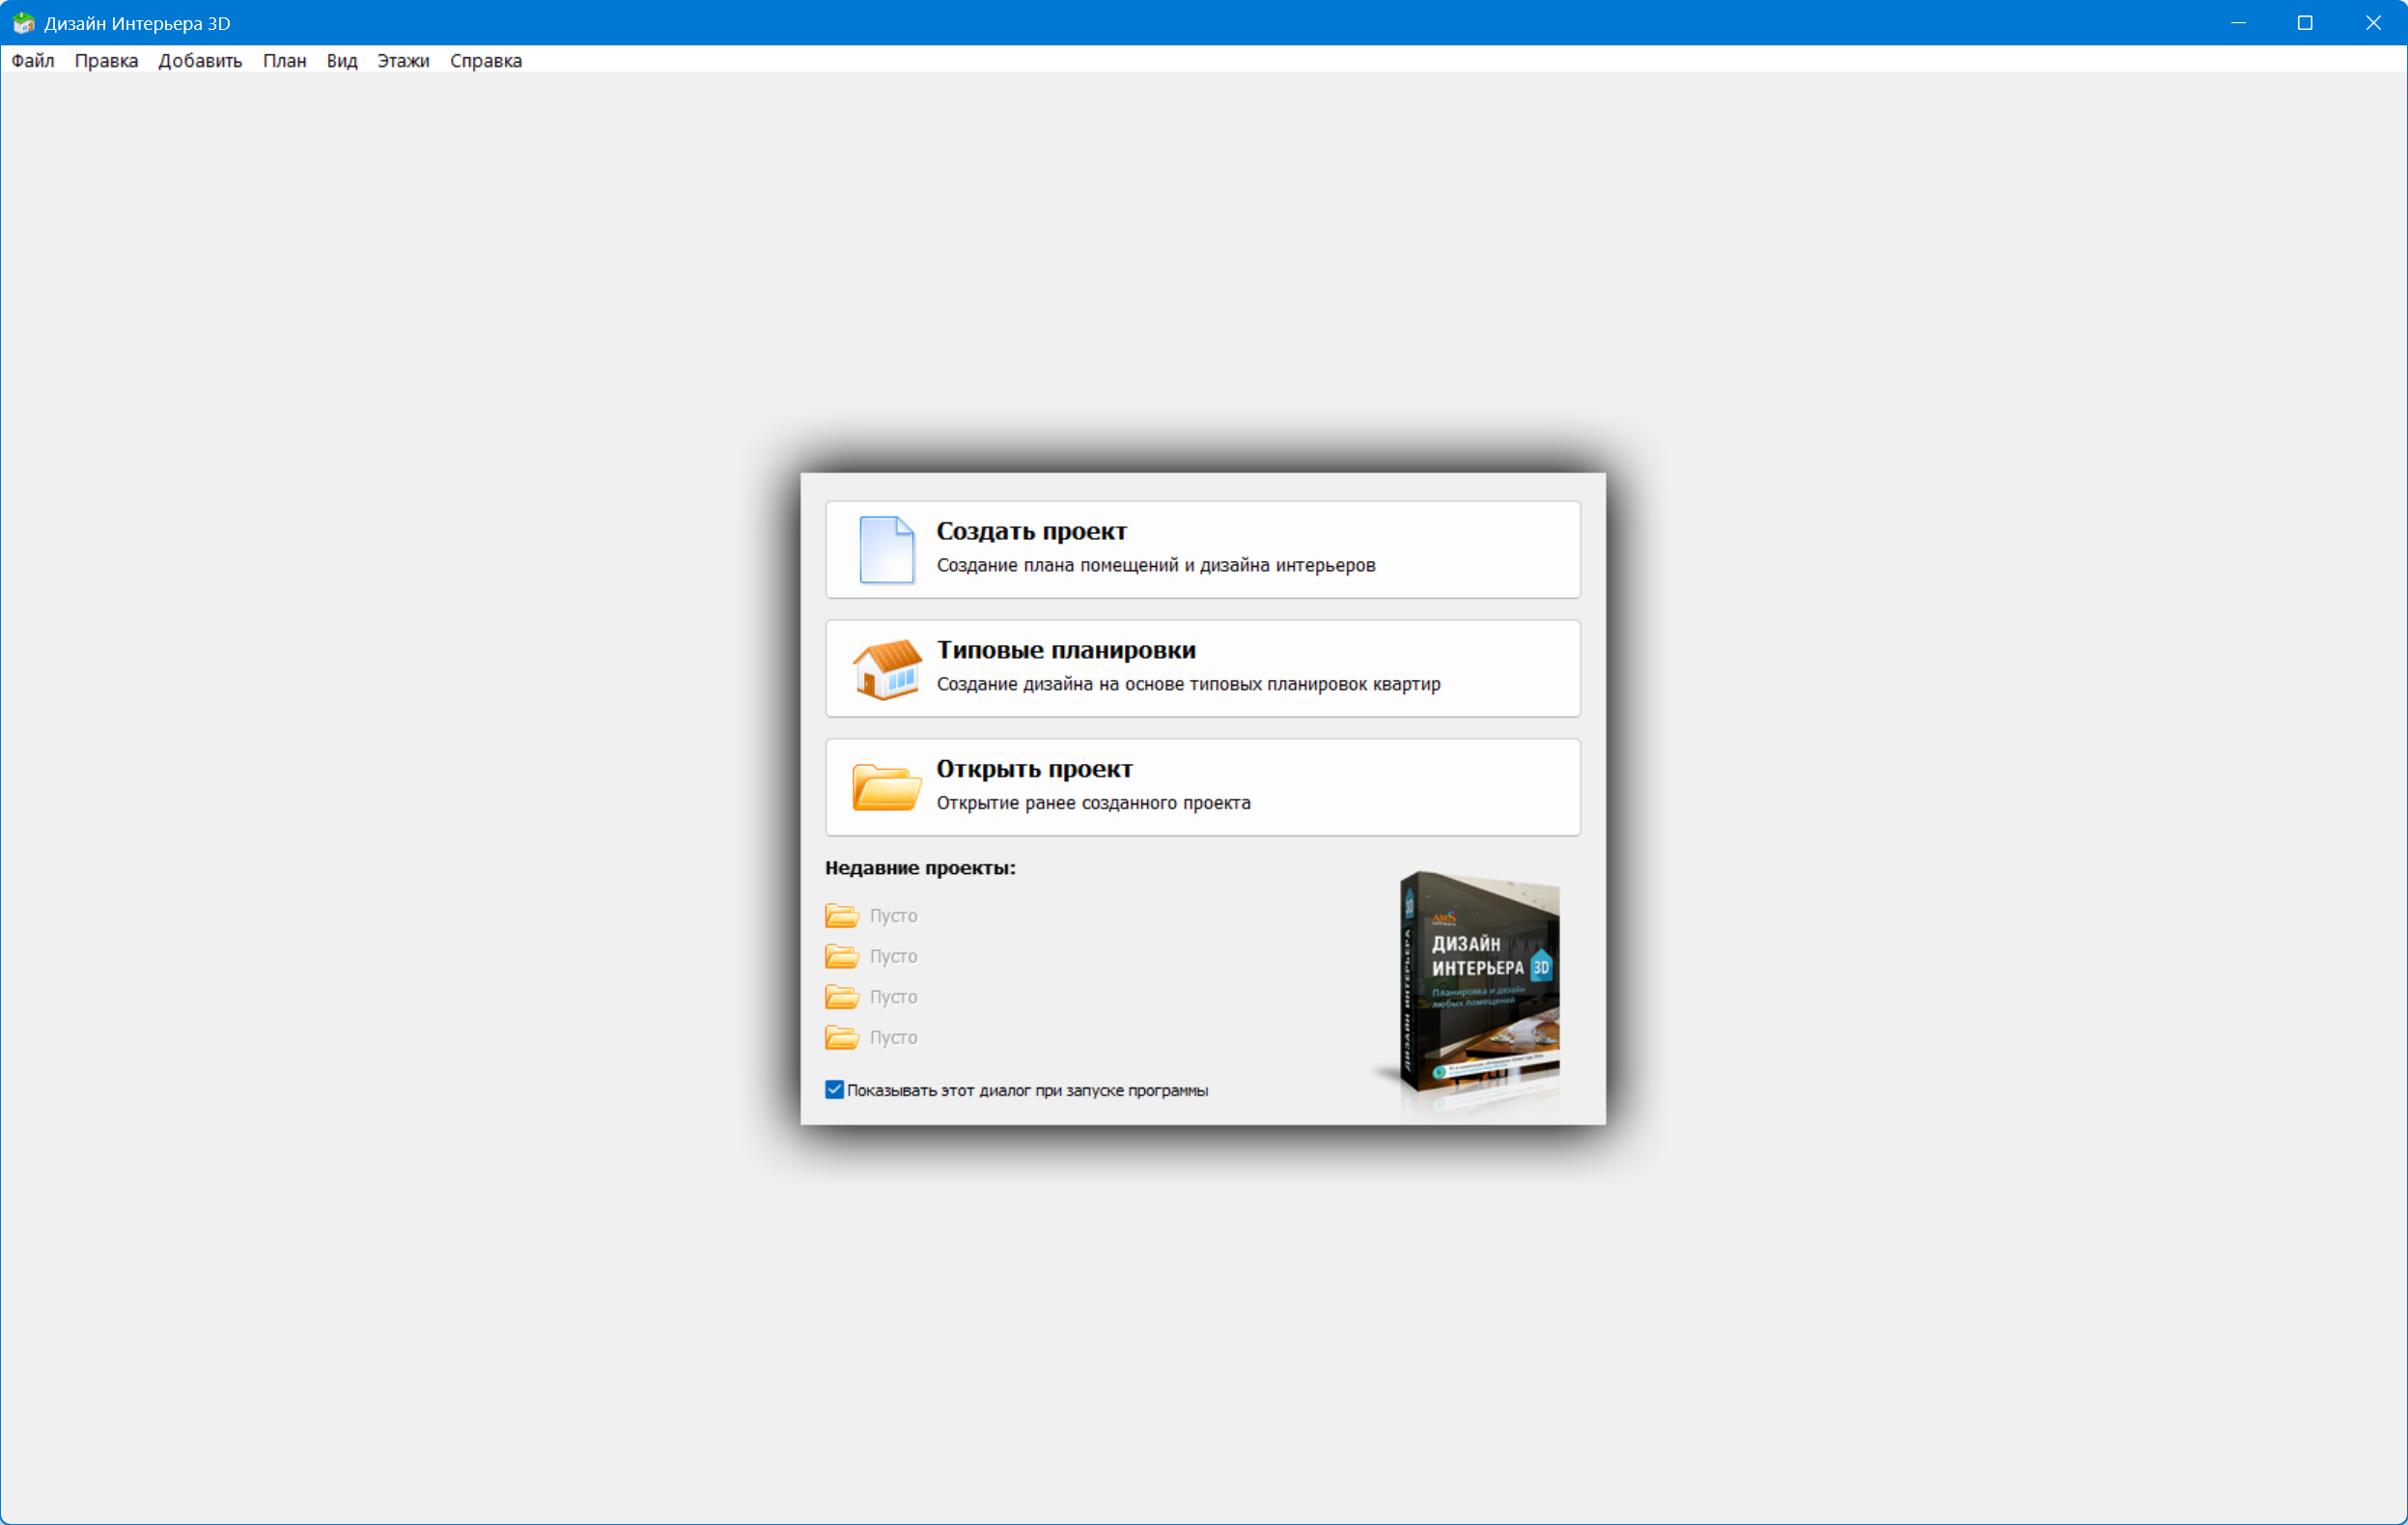Open the Правка menu
Screen dimensions: 2408x1525
pyautogui.click(x=106, y=61)
